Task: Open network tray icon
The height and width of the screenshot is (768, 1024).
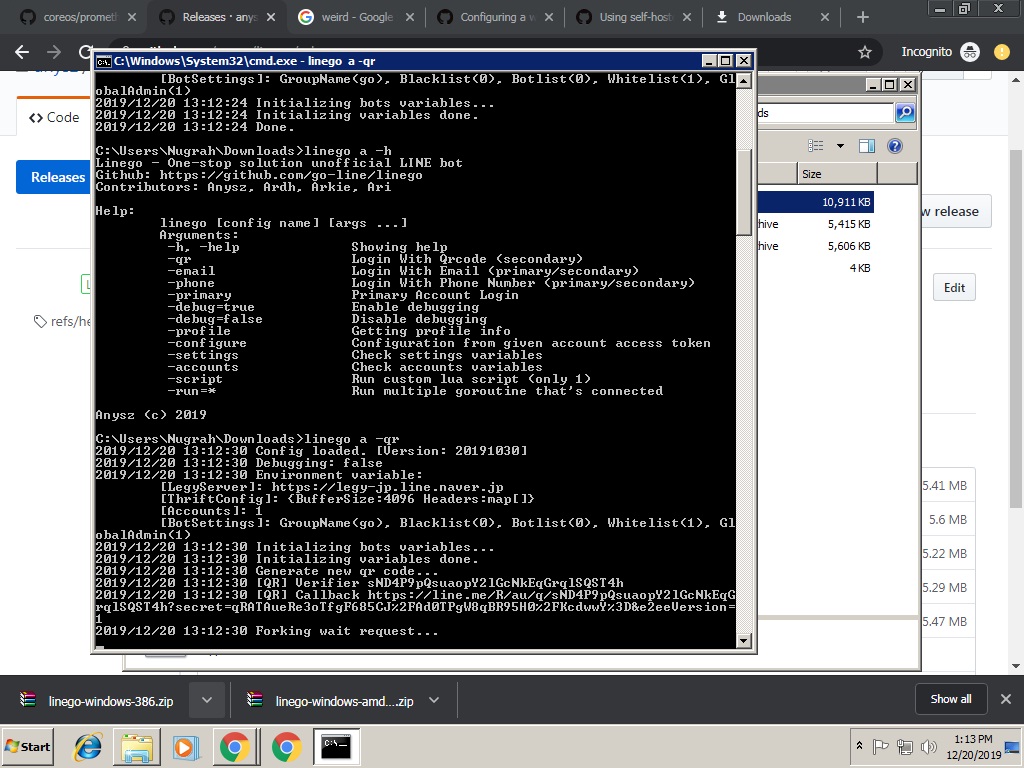Action: (905, 746)
